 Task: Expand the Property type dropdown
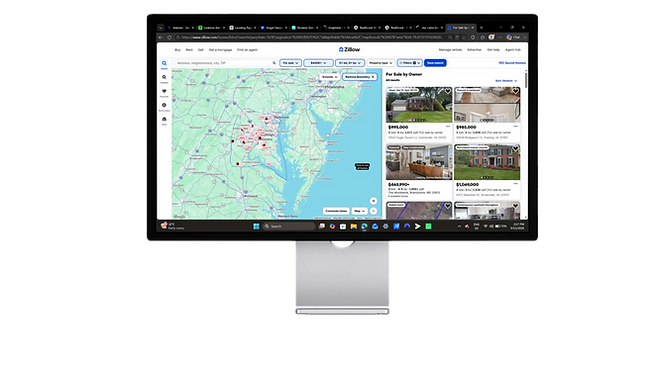point(381,63)
